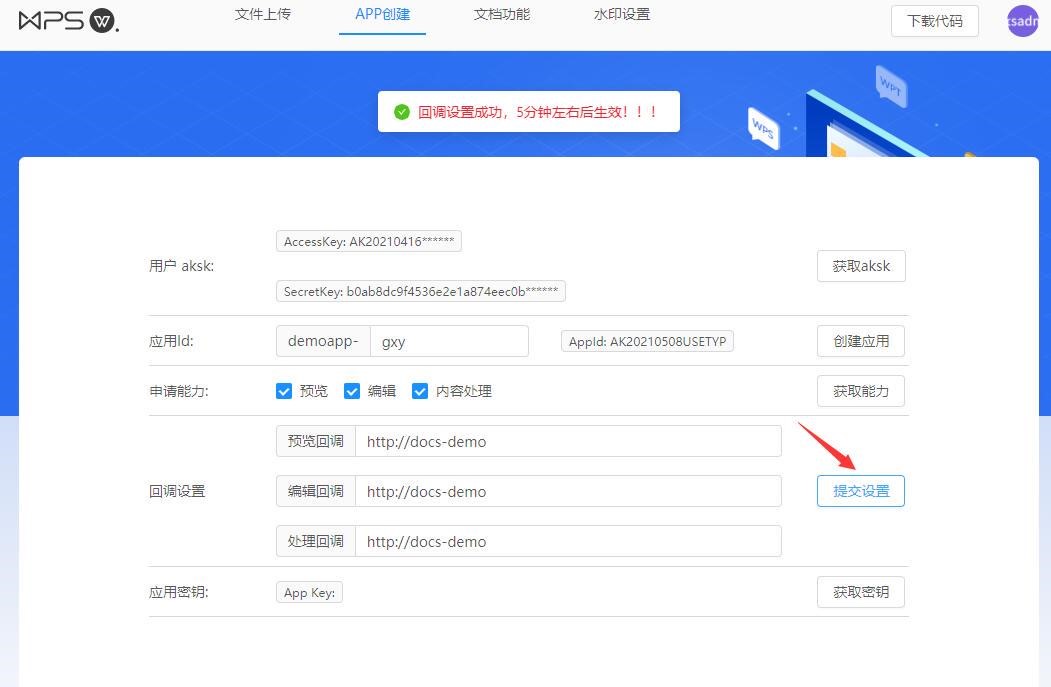
Task: Switch to the 文件上传 tab
Action: pyautogui.click(x=263, y=15)
